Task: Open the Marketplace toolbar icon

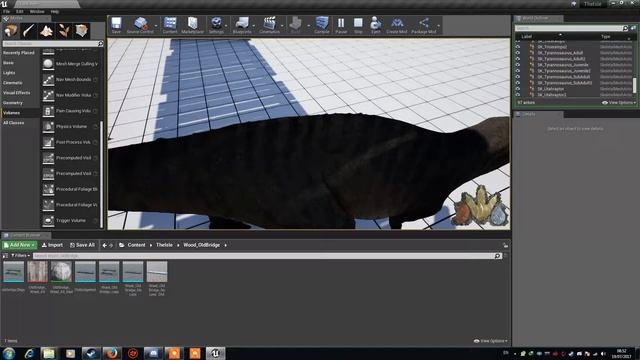Action: [192, 25]
